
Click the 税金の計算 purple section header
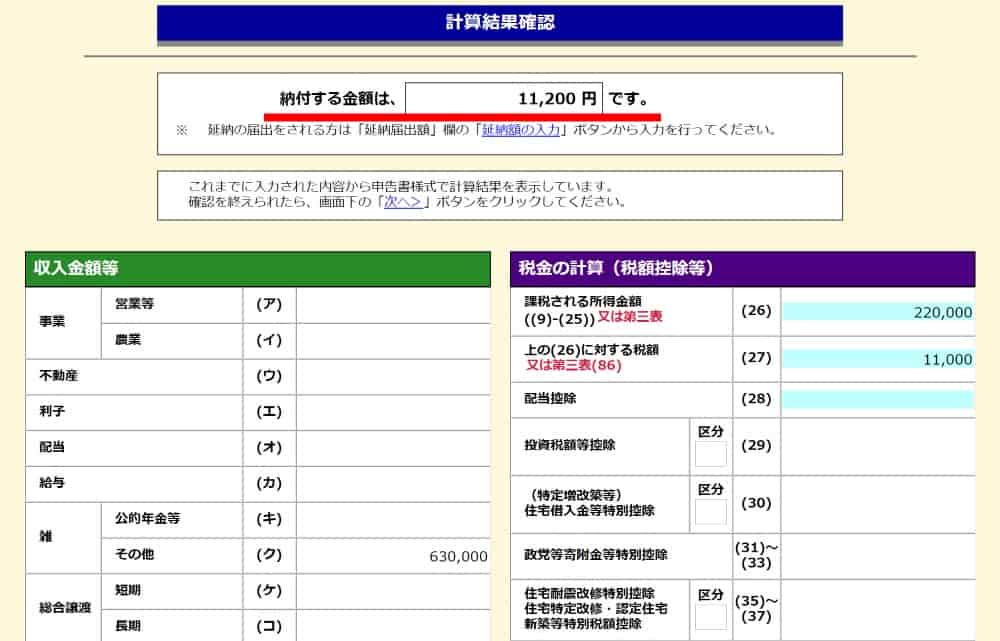tap(742, 269)
